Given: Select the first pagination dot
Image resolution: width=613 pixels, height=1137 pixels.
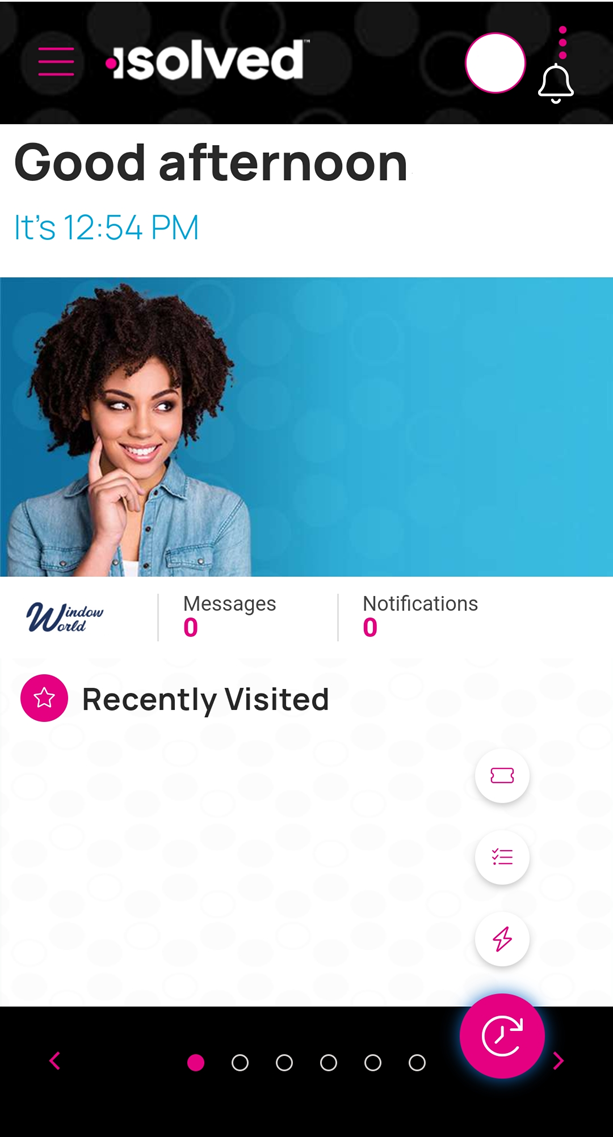Looking at the screenshot, I should coord(196,1062).
